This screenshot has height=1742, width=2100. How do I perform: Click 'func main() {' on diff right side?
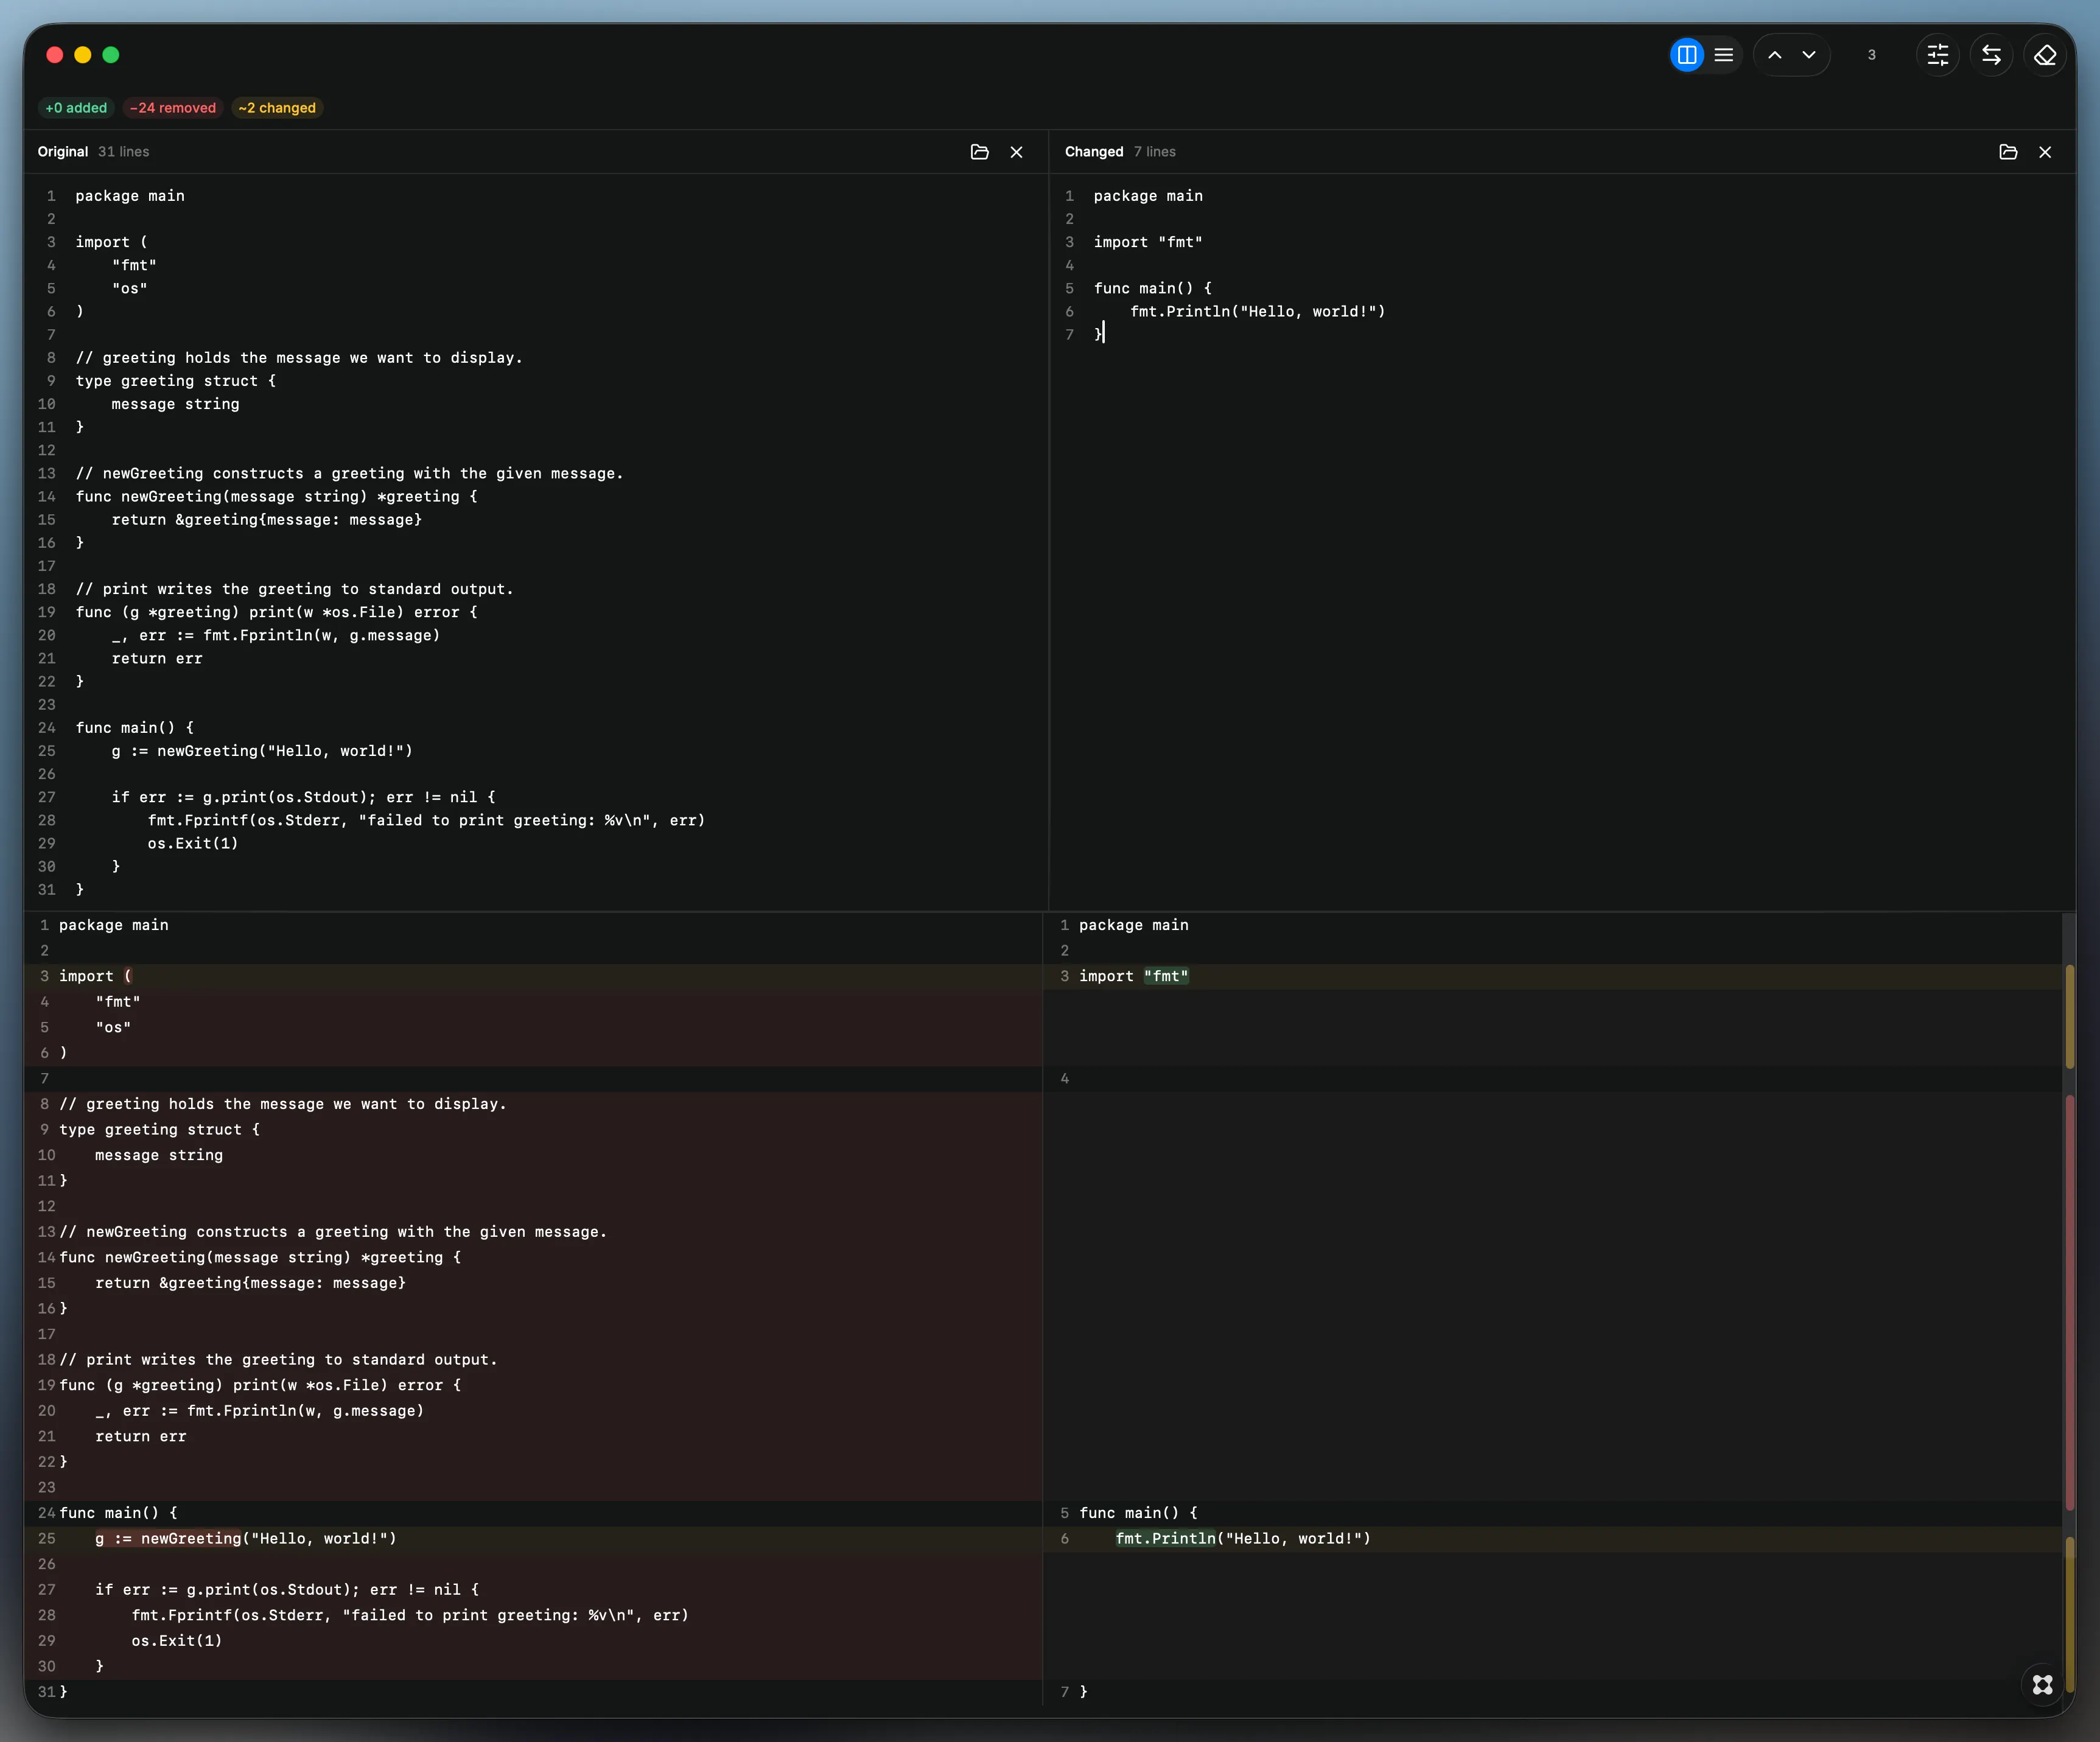point(1138,1513)
